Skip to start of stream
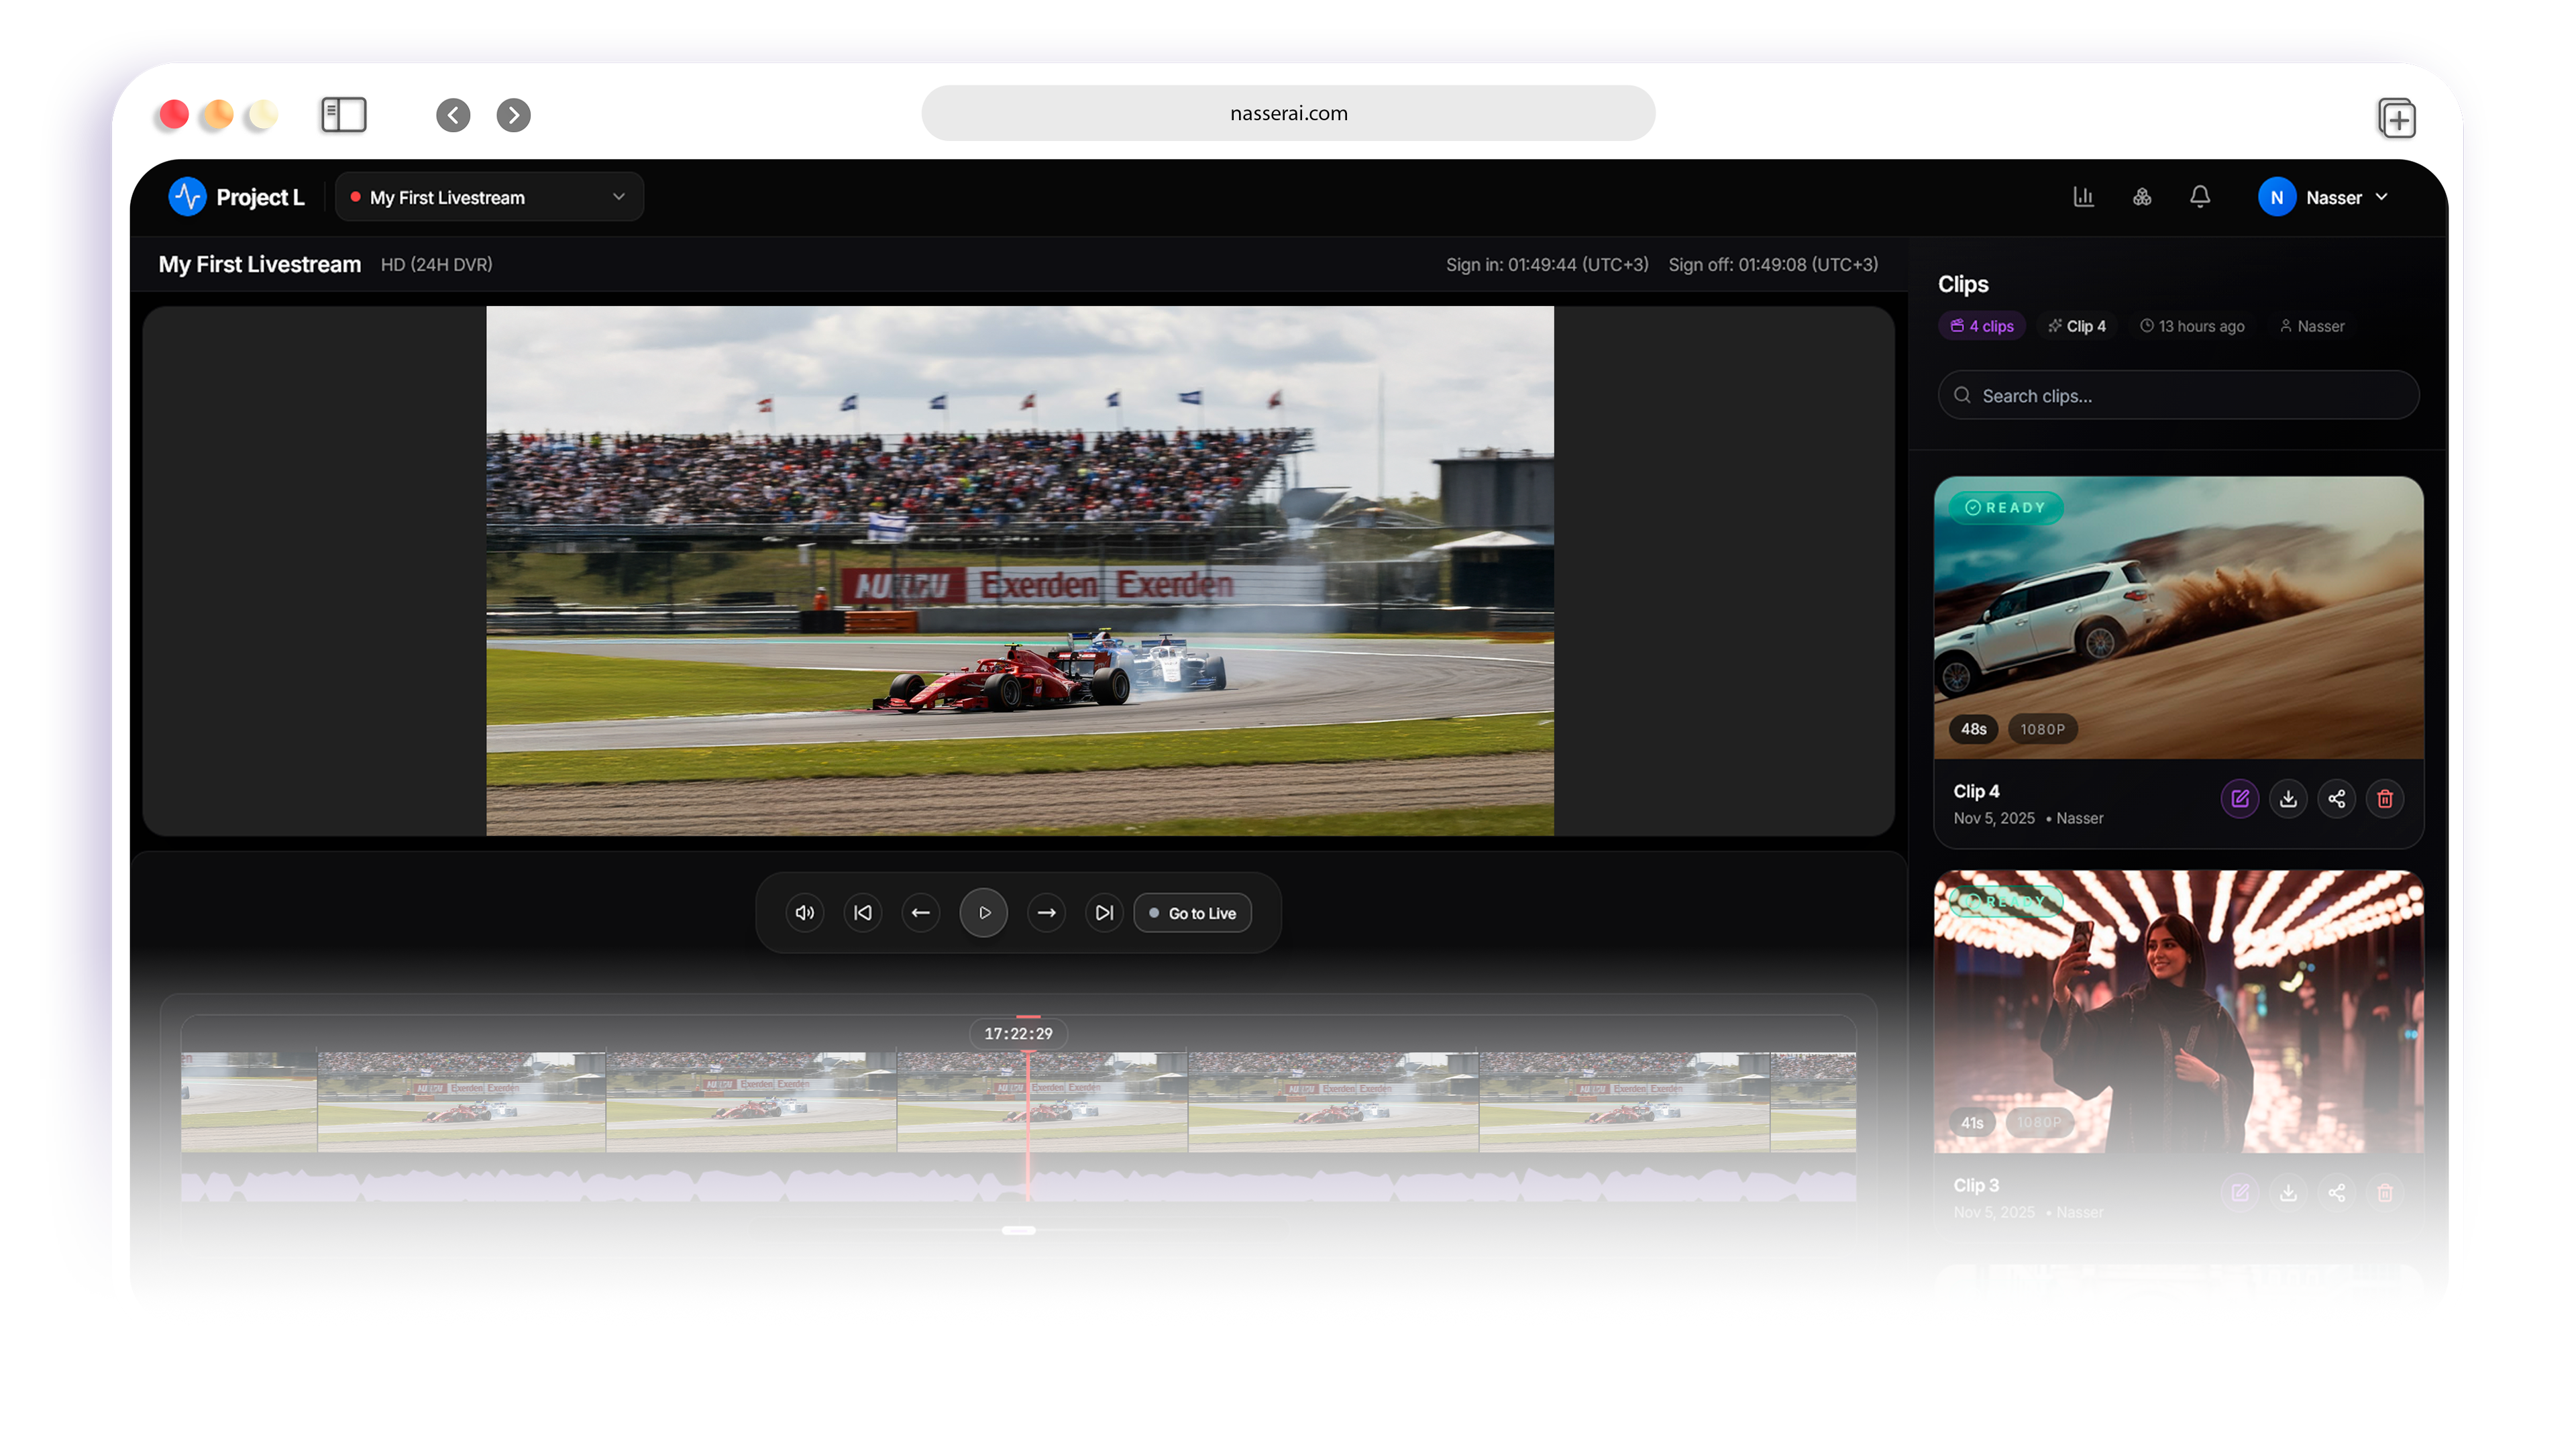 tap(863, 913)
